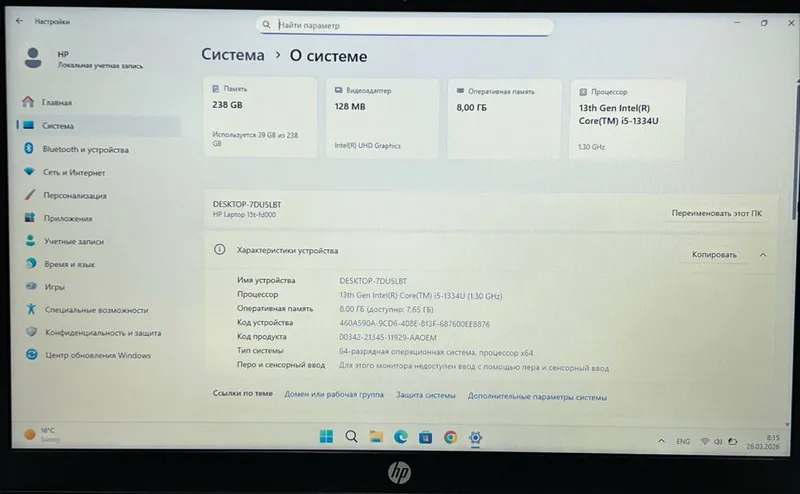Click the Wi-Fi diamond icon for Сеть
This screenshot has width=800, height=494.
[x=29, y=171]
